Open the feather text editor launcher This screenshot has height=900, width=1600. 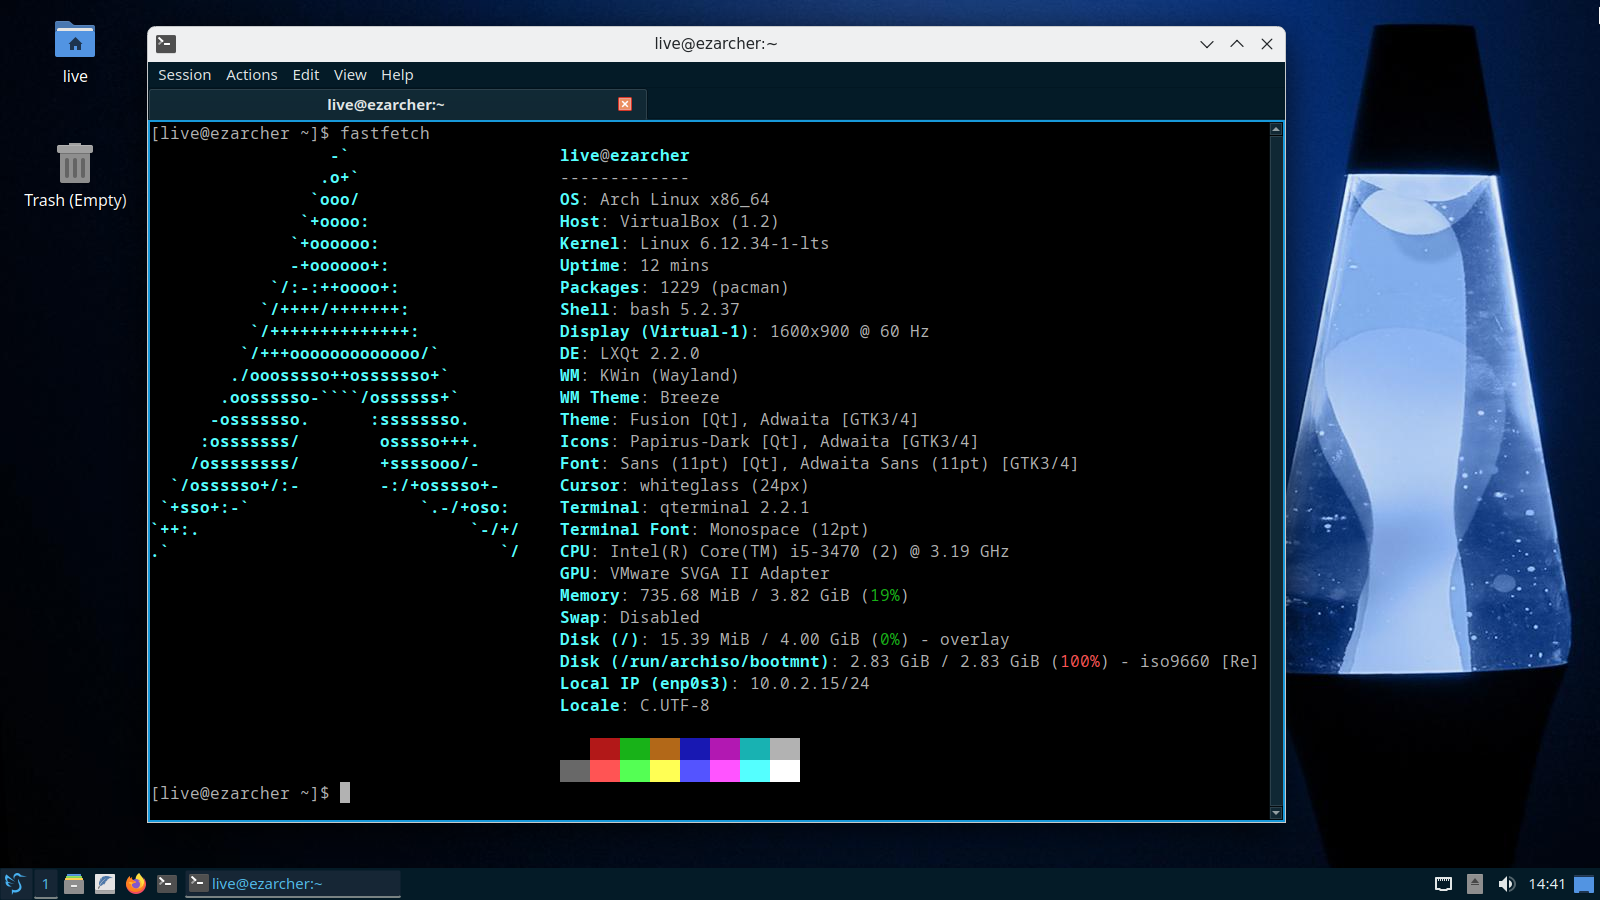pyautogui.click(x=105, y=883)
